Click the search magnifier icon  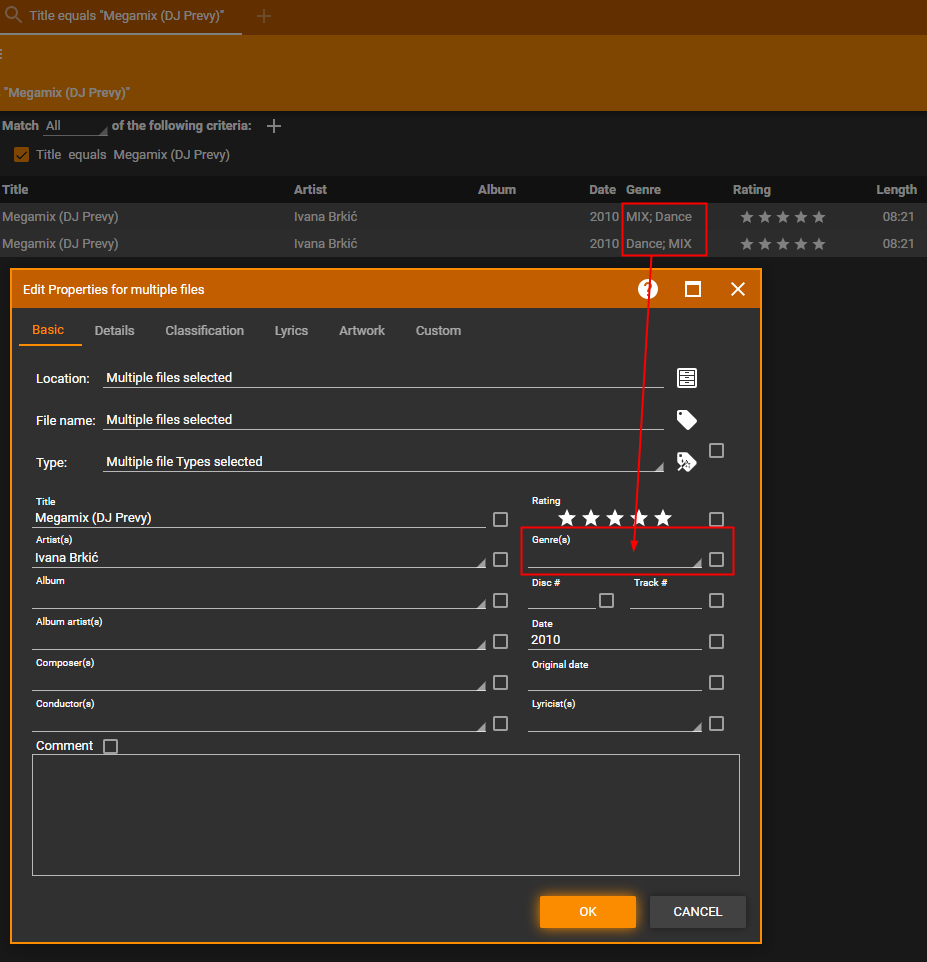14,16
